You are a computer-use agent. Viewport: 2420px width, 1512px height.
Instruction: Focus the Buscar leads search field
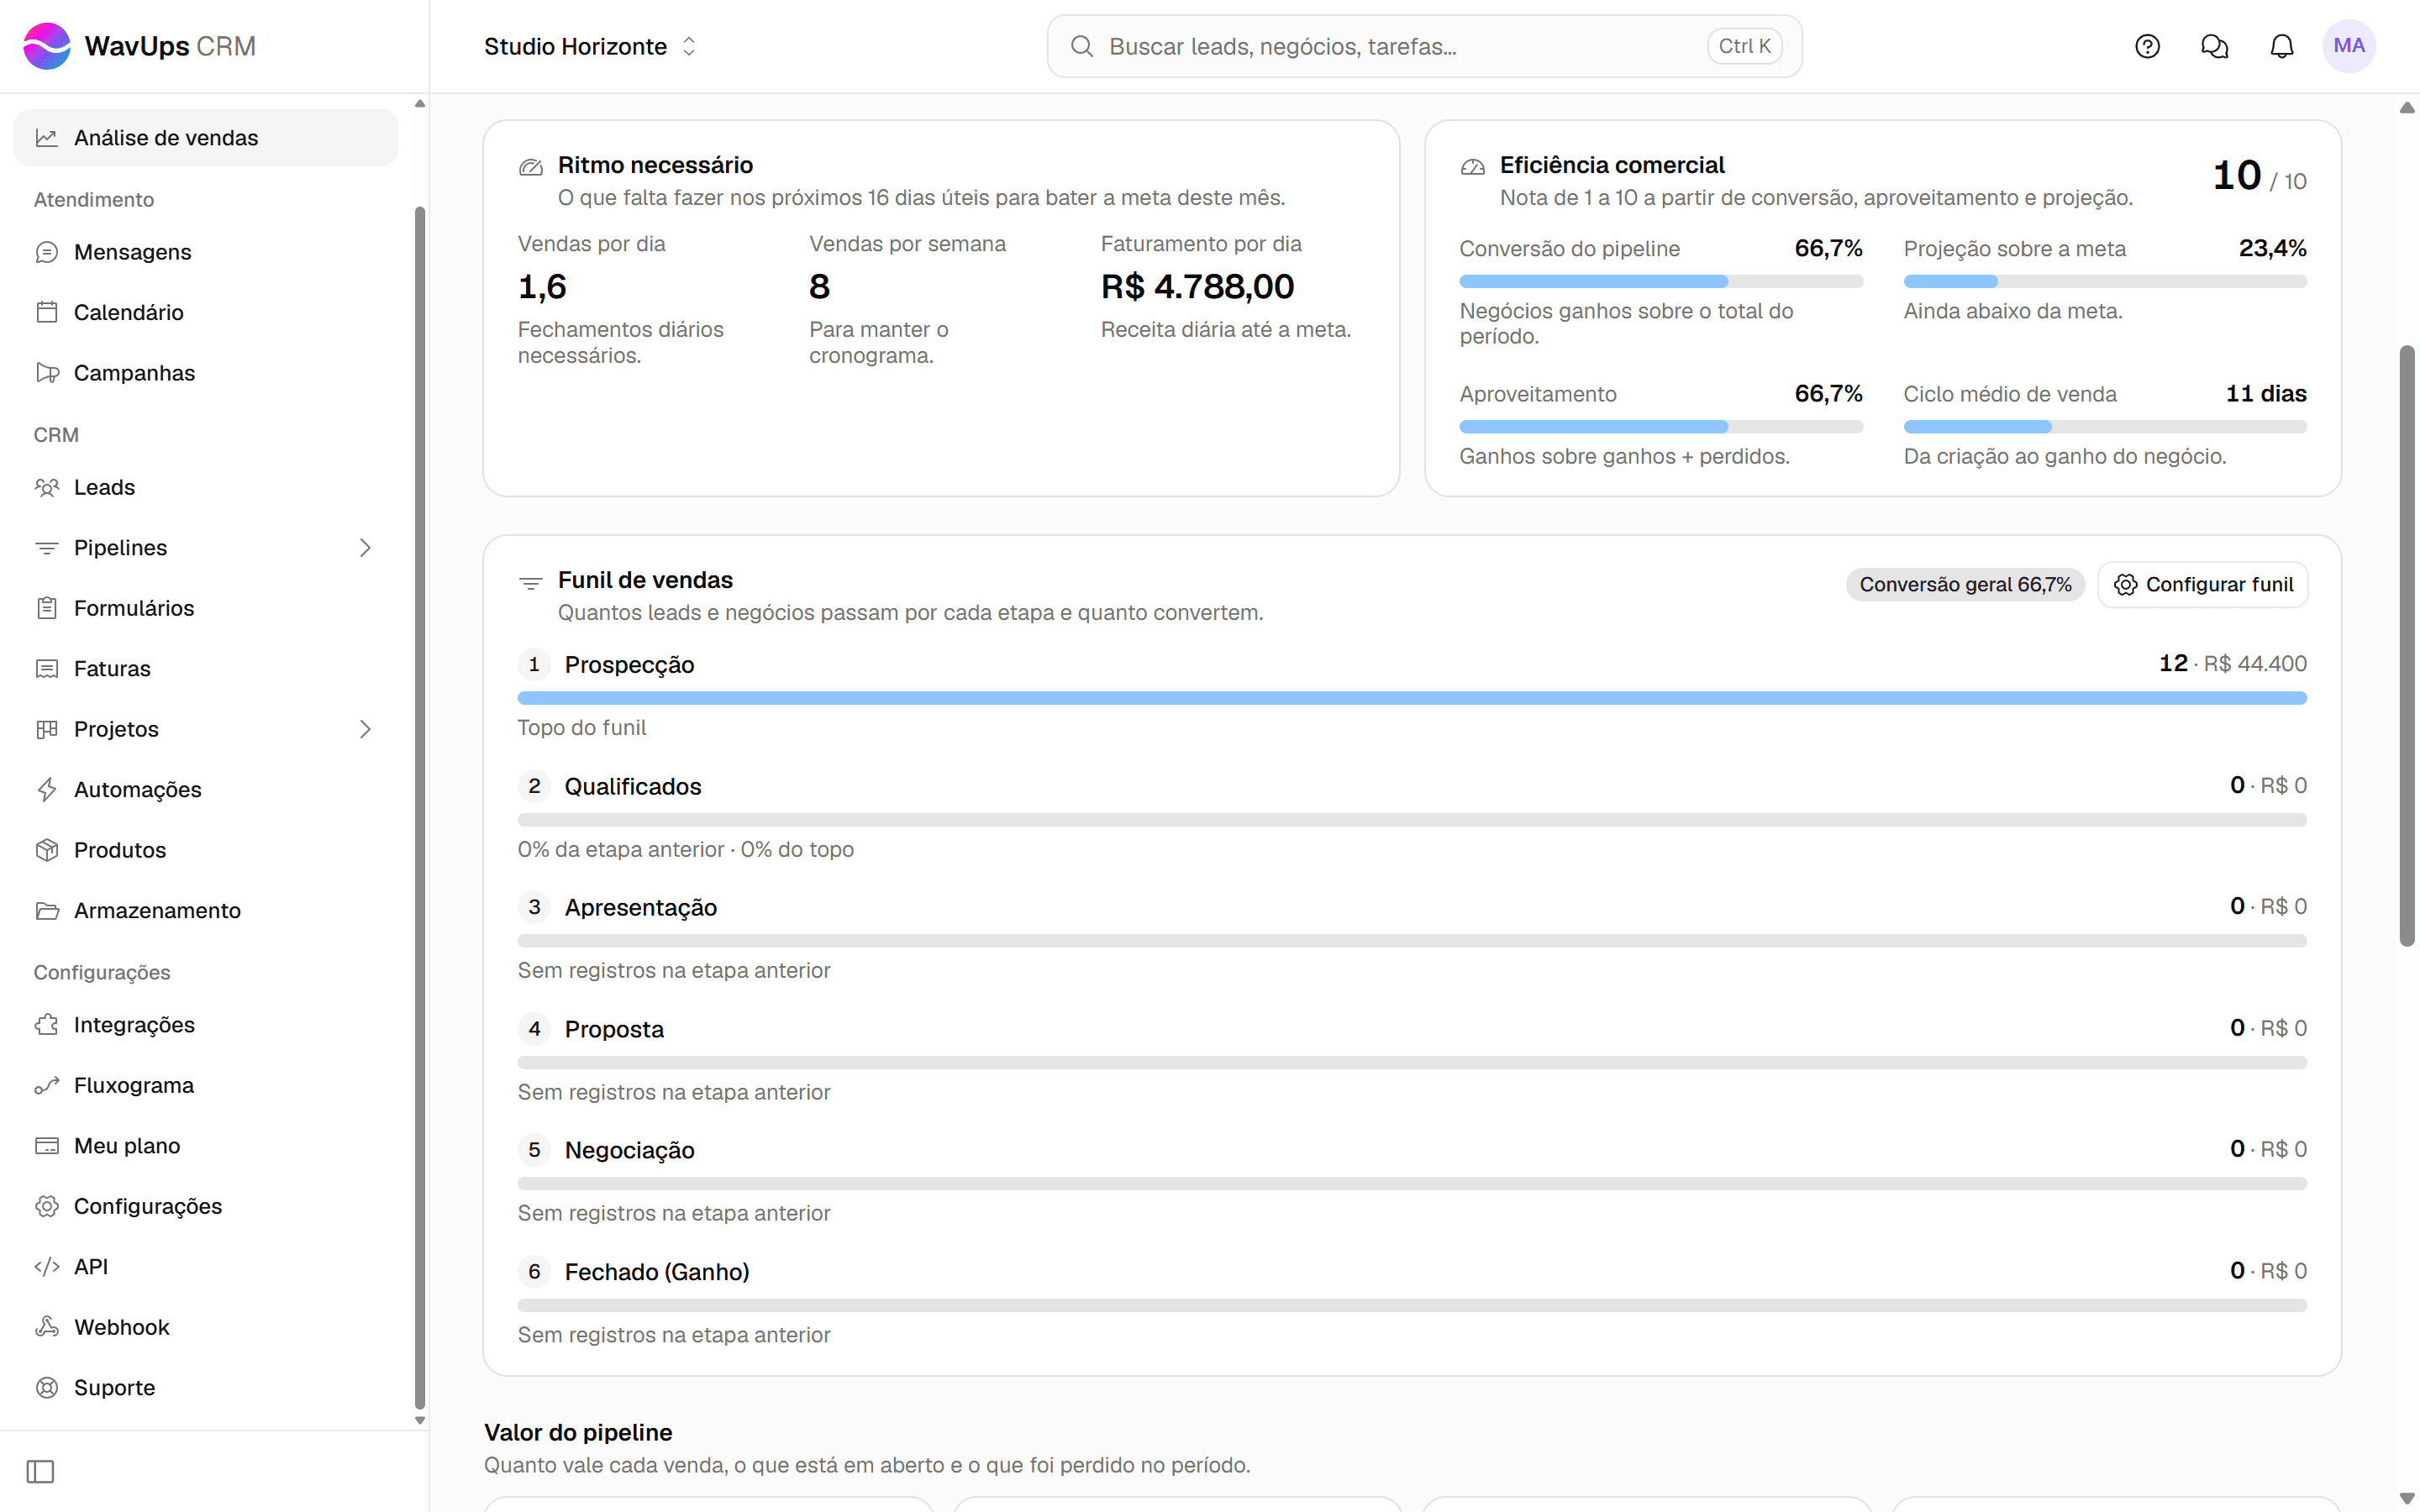point(1424,46)
